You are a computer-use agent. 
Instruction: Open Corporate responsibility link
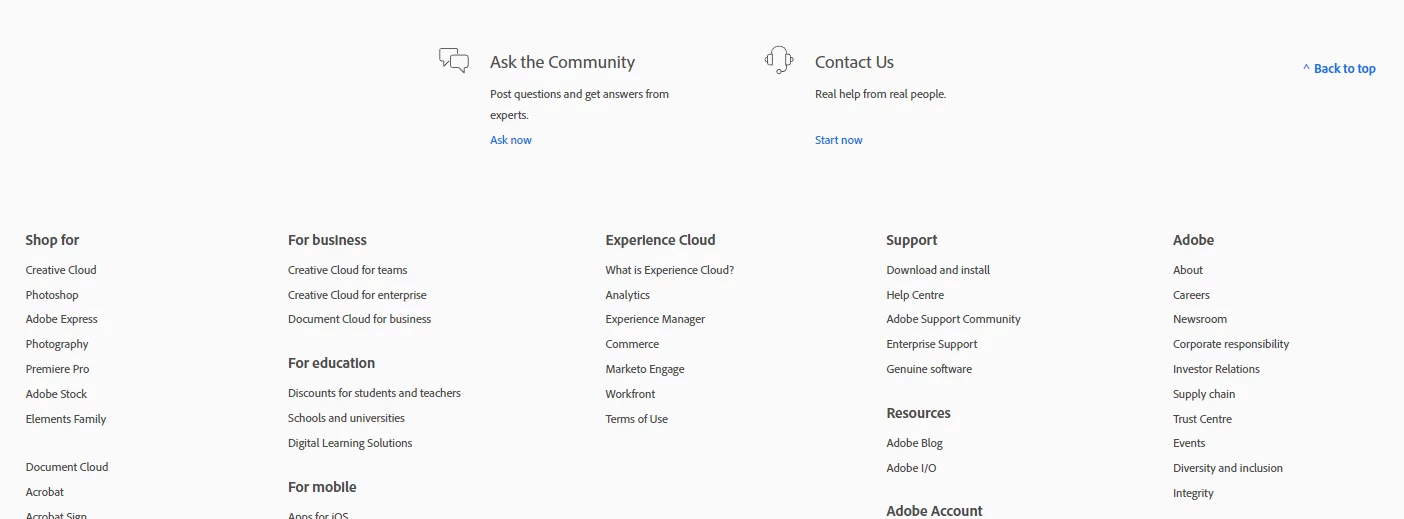pos(1231,344)
